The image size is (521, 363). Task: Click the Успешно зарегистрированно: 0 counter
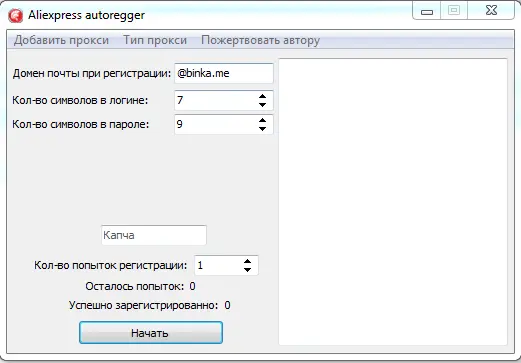(150, 305)
